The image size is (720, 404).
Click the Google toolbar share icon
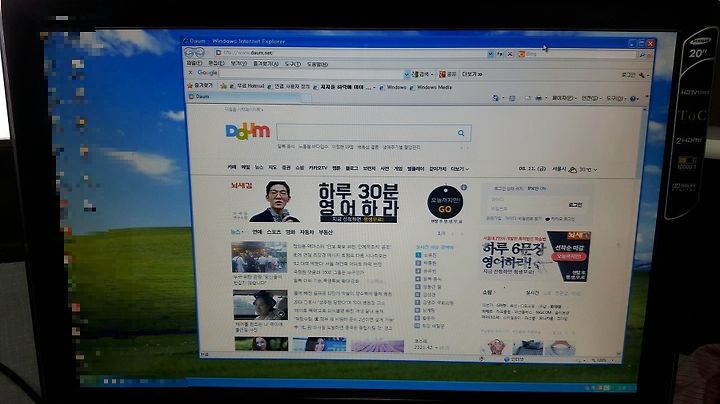(x=442, y=74)
